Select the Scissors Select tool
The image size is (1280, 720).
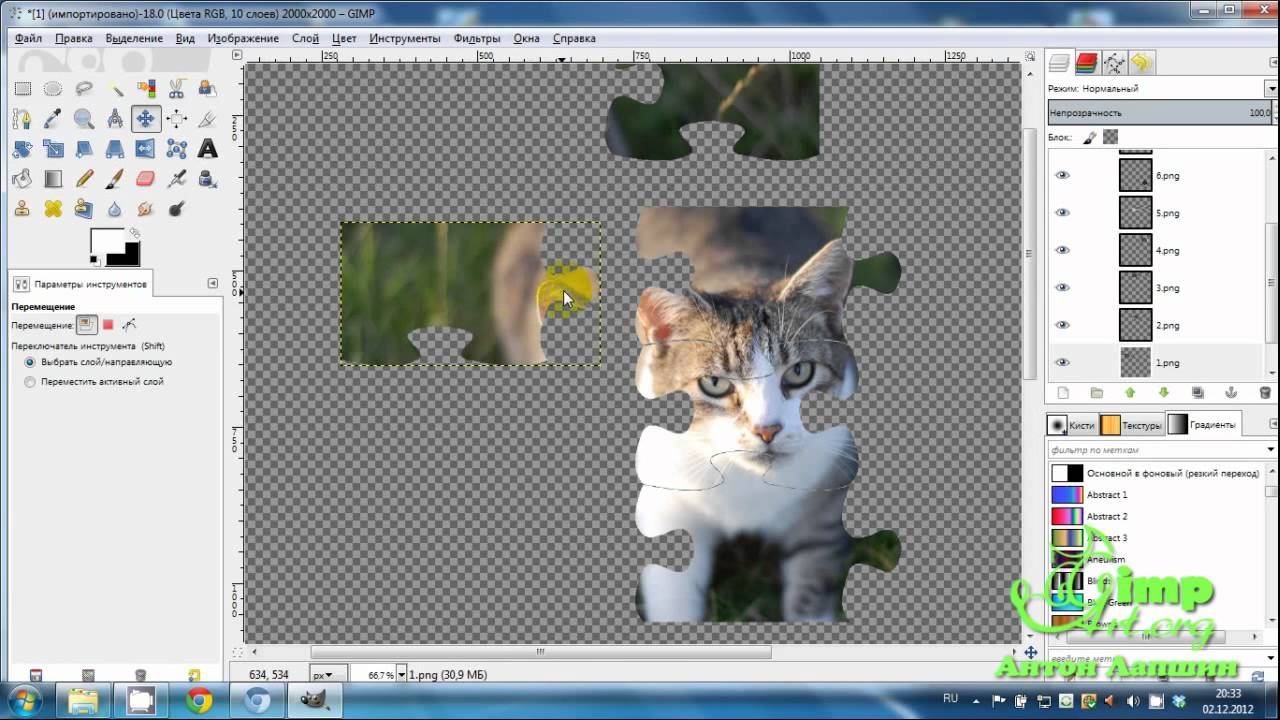[177, 89]
